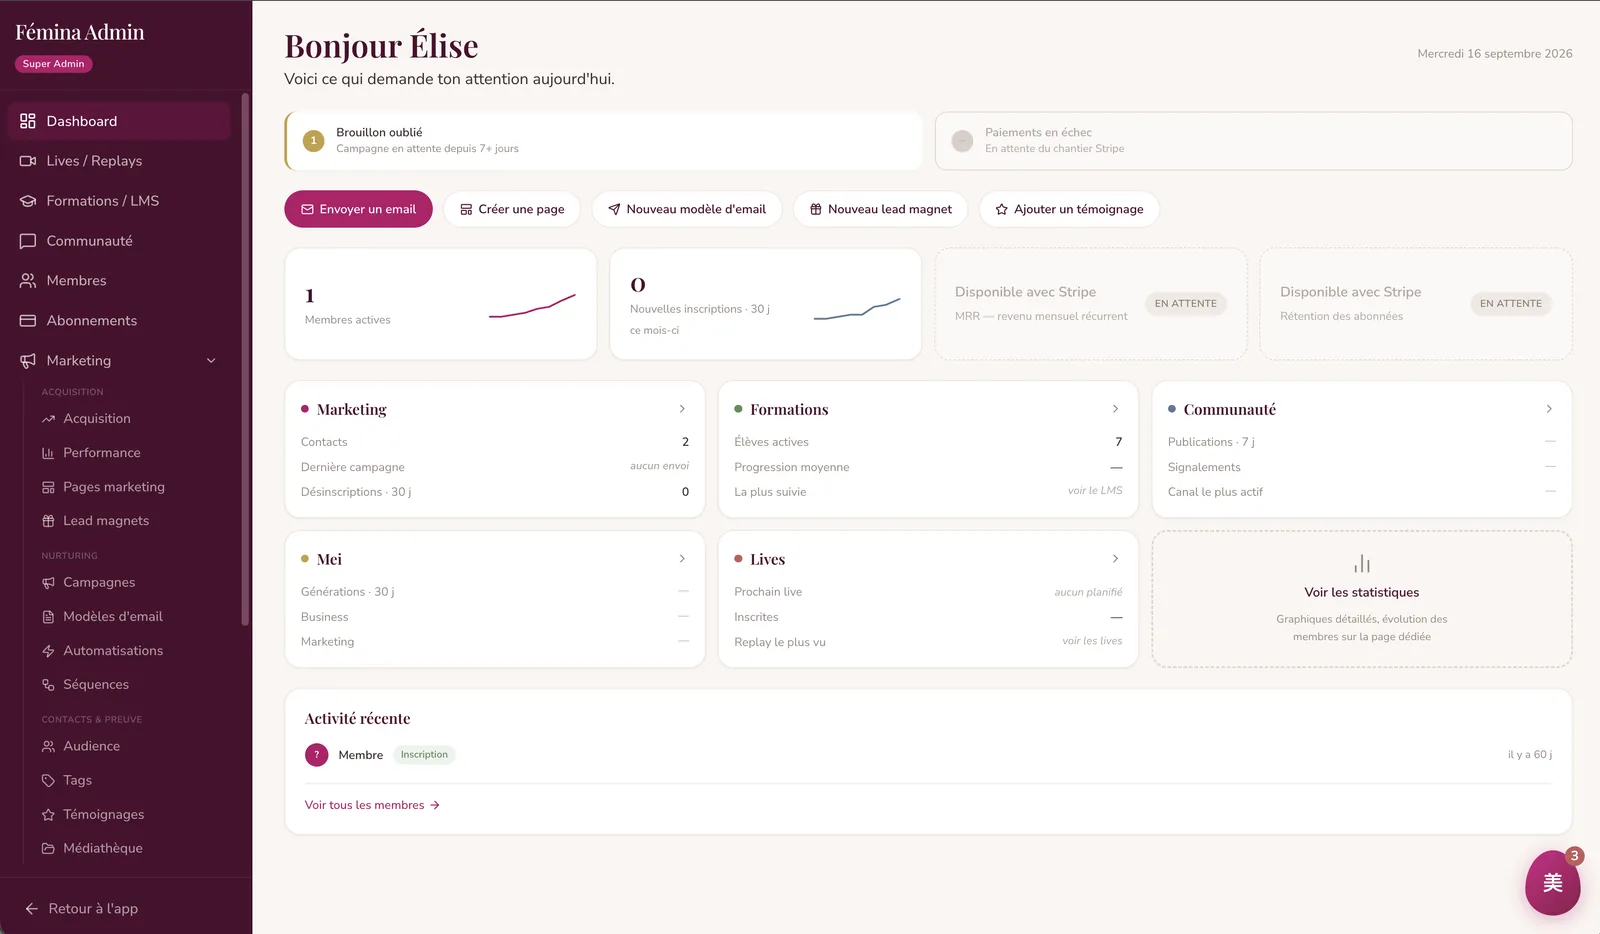
Task: Open the Voir les statistiques card
Action: click(1362, 599)
